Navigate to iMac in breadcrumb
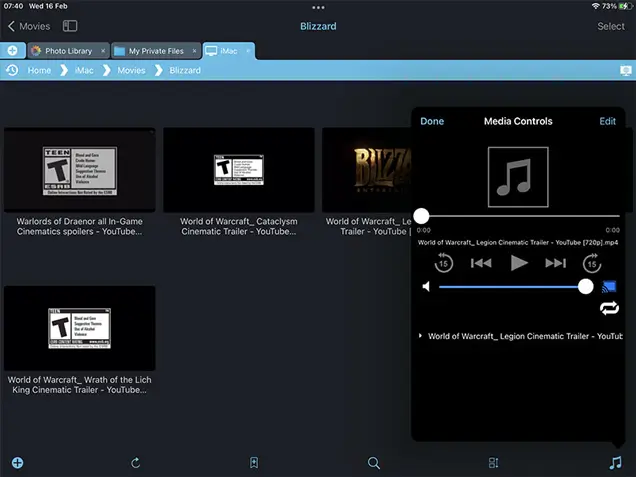Image resolution: width=636 pixels, height=477 pixels. [84, 71]
